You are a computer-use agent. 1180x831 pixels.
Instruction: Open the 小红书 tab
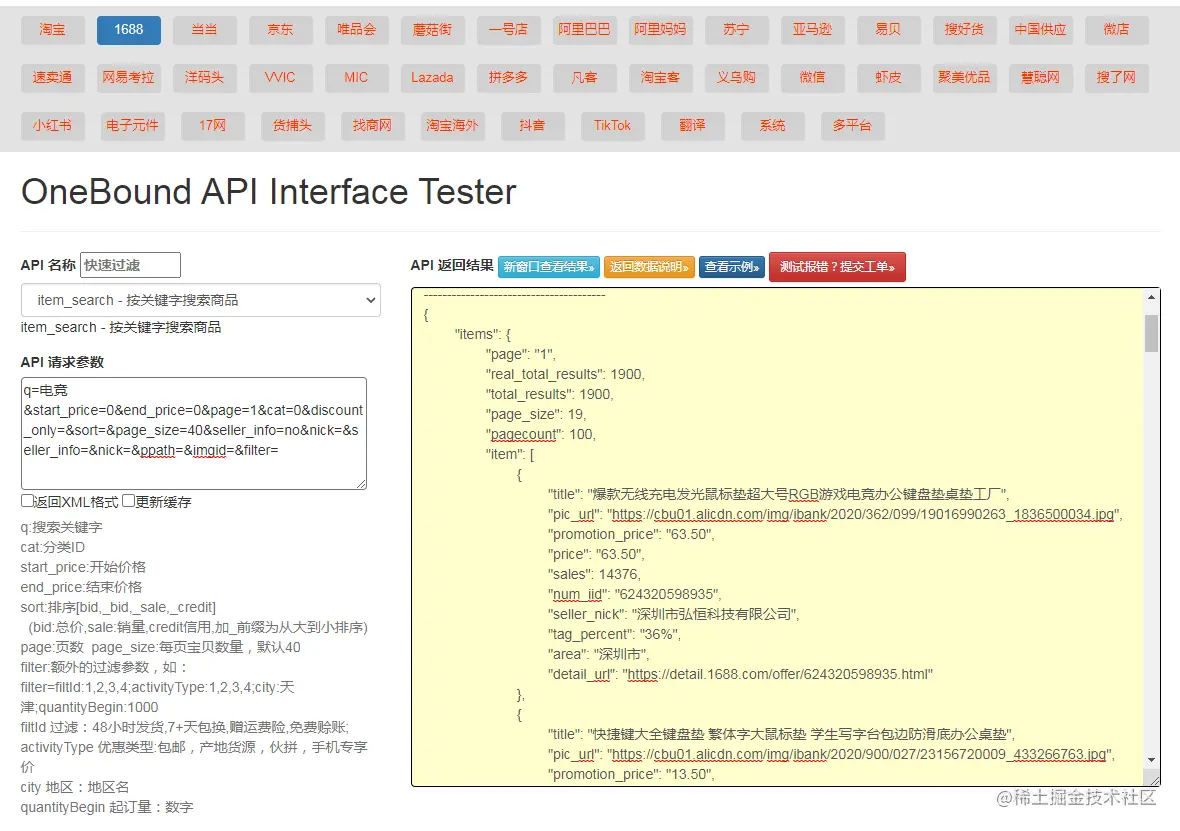53,126
